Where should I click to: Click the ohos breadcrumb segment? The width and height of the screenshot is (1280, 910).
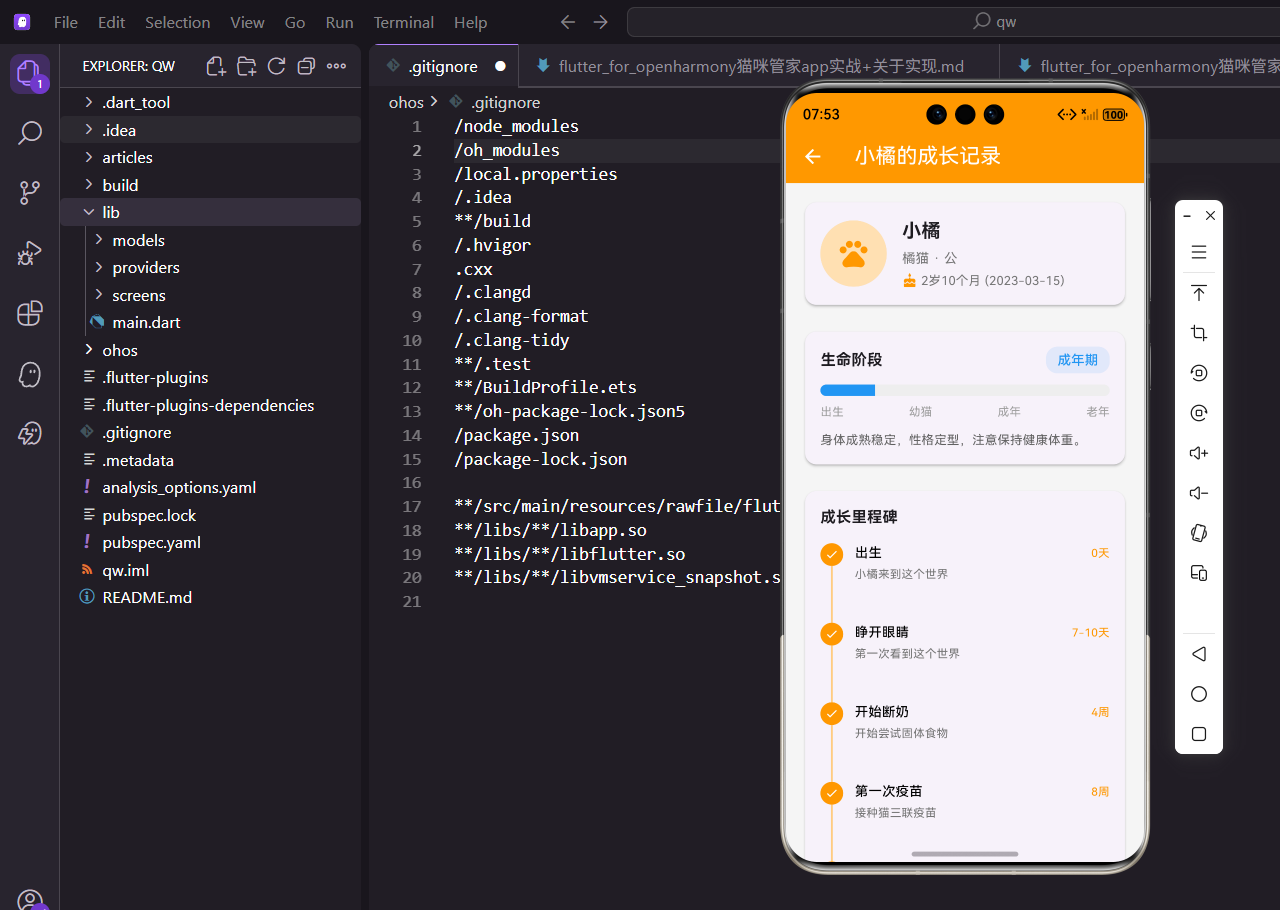(406, 102)
